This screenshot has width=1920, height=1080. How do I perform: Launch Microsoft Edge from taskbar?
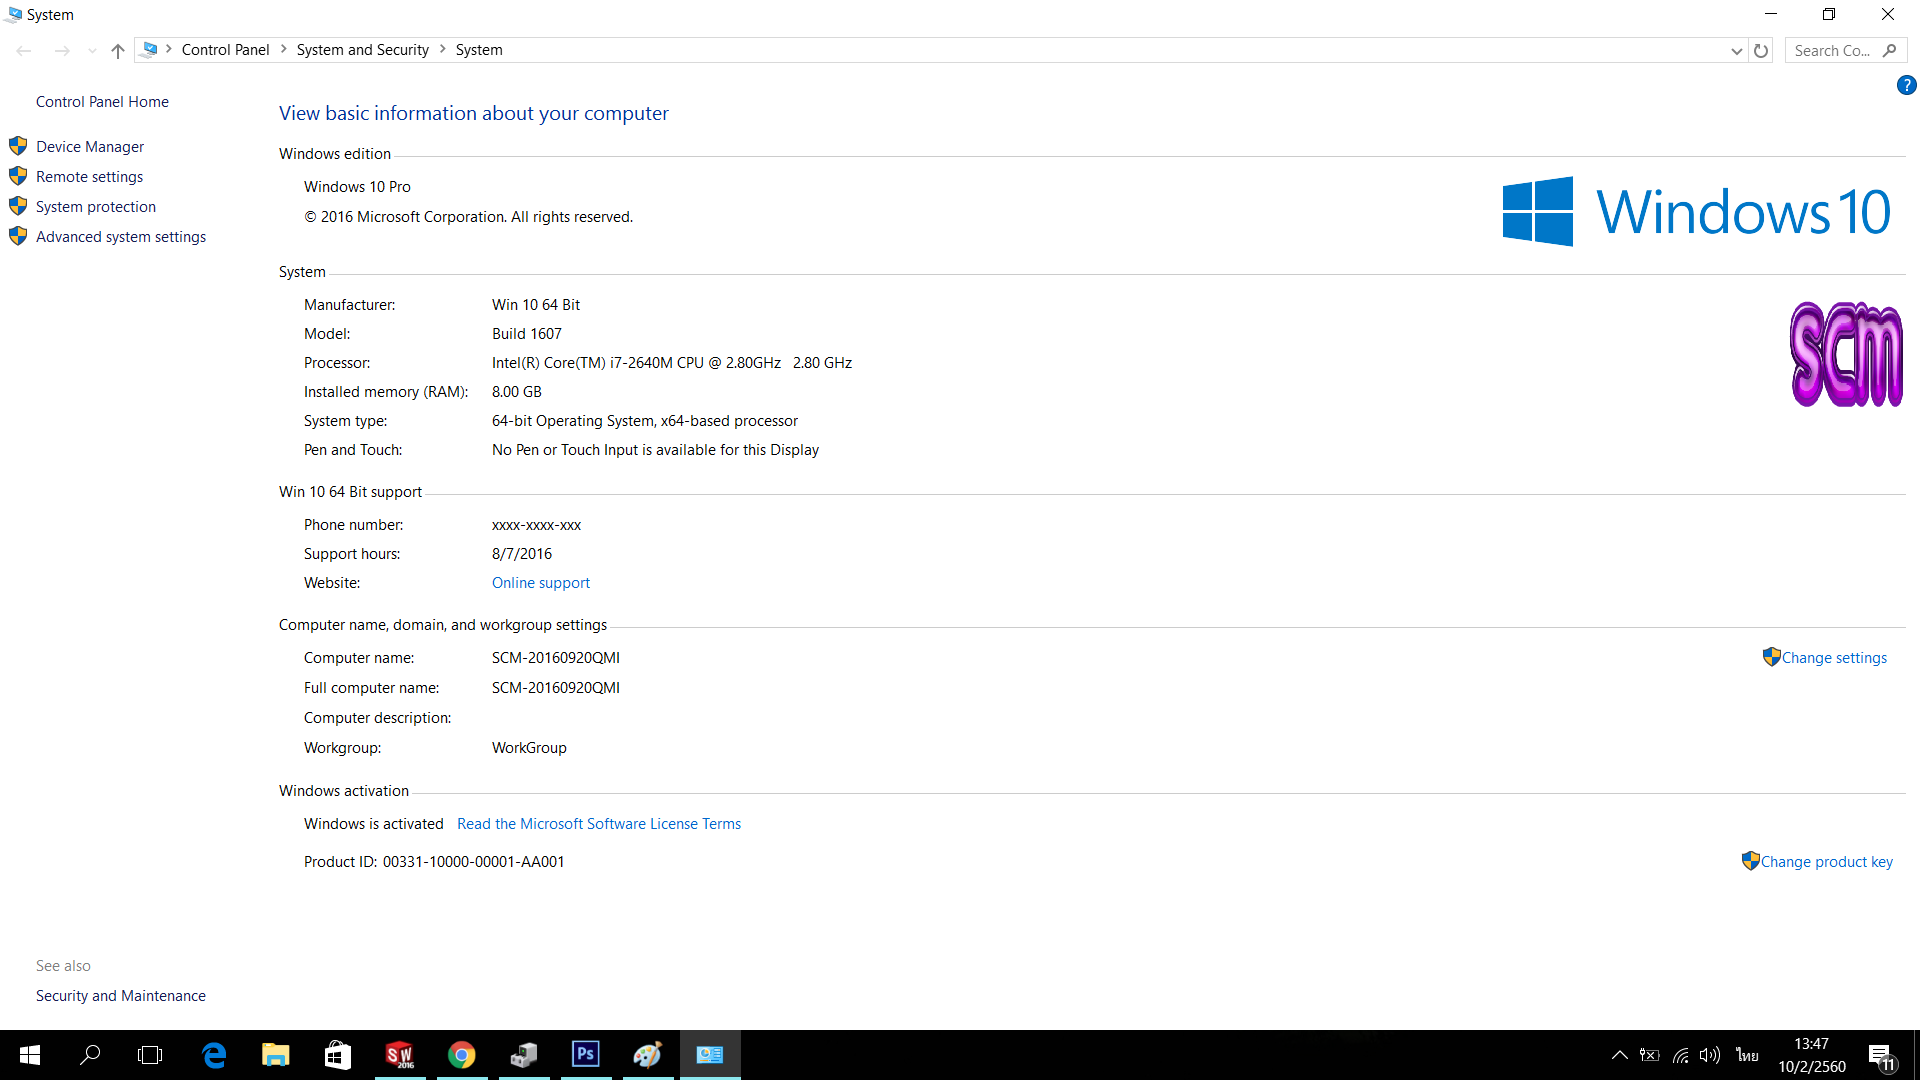(x=214, y=1055)
